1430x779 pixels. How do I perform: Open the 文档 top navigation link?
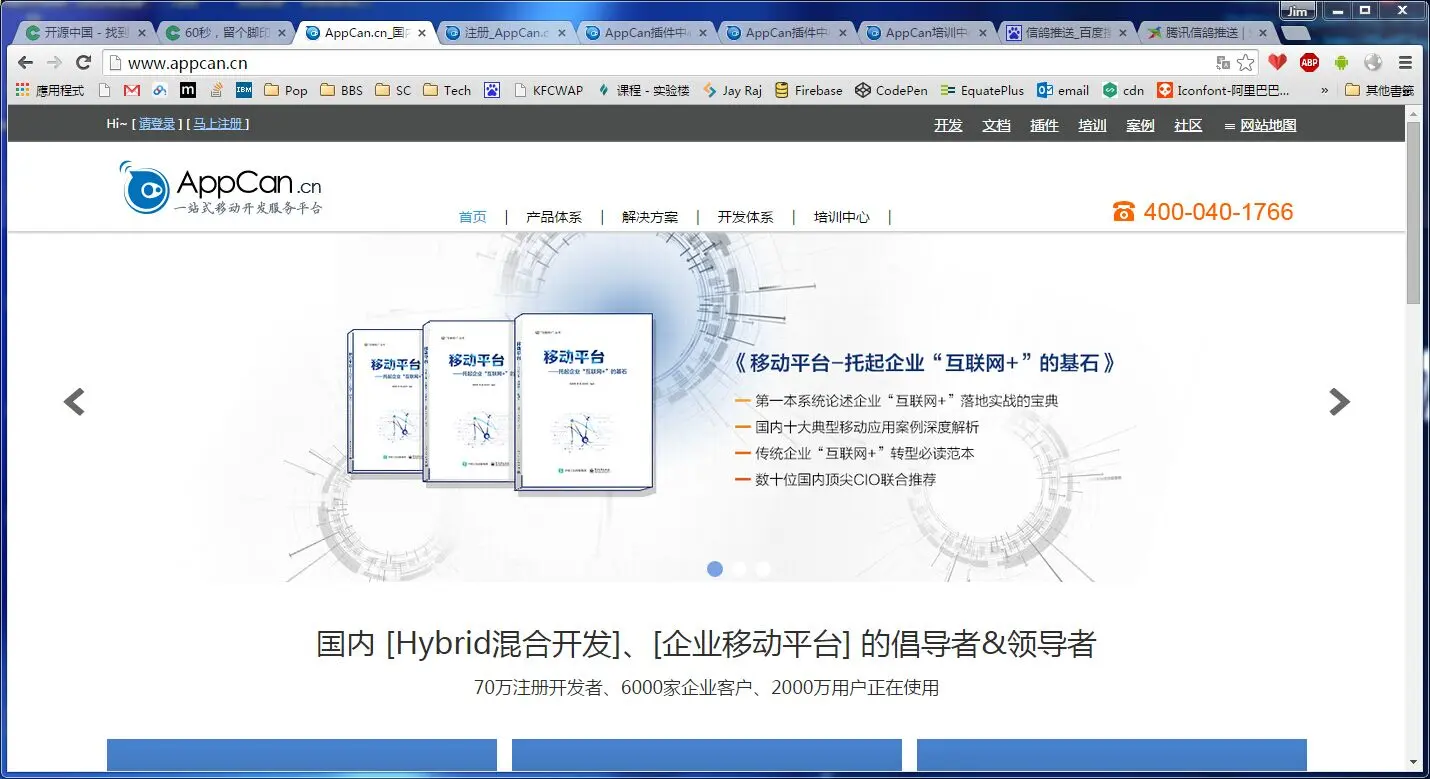tap(996, 125)
